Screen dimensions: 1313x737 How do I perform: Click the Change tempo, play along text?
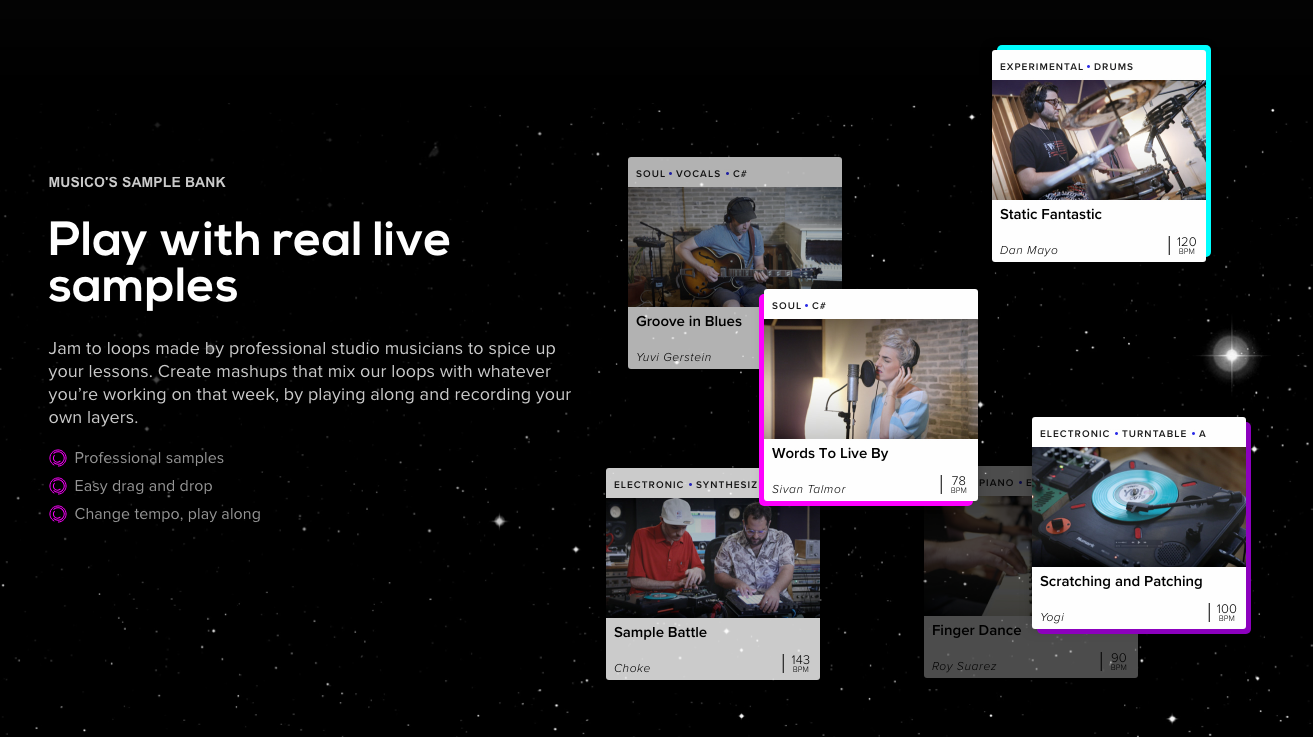pyautogui.click(x=167, y=514)
